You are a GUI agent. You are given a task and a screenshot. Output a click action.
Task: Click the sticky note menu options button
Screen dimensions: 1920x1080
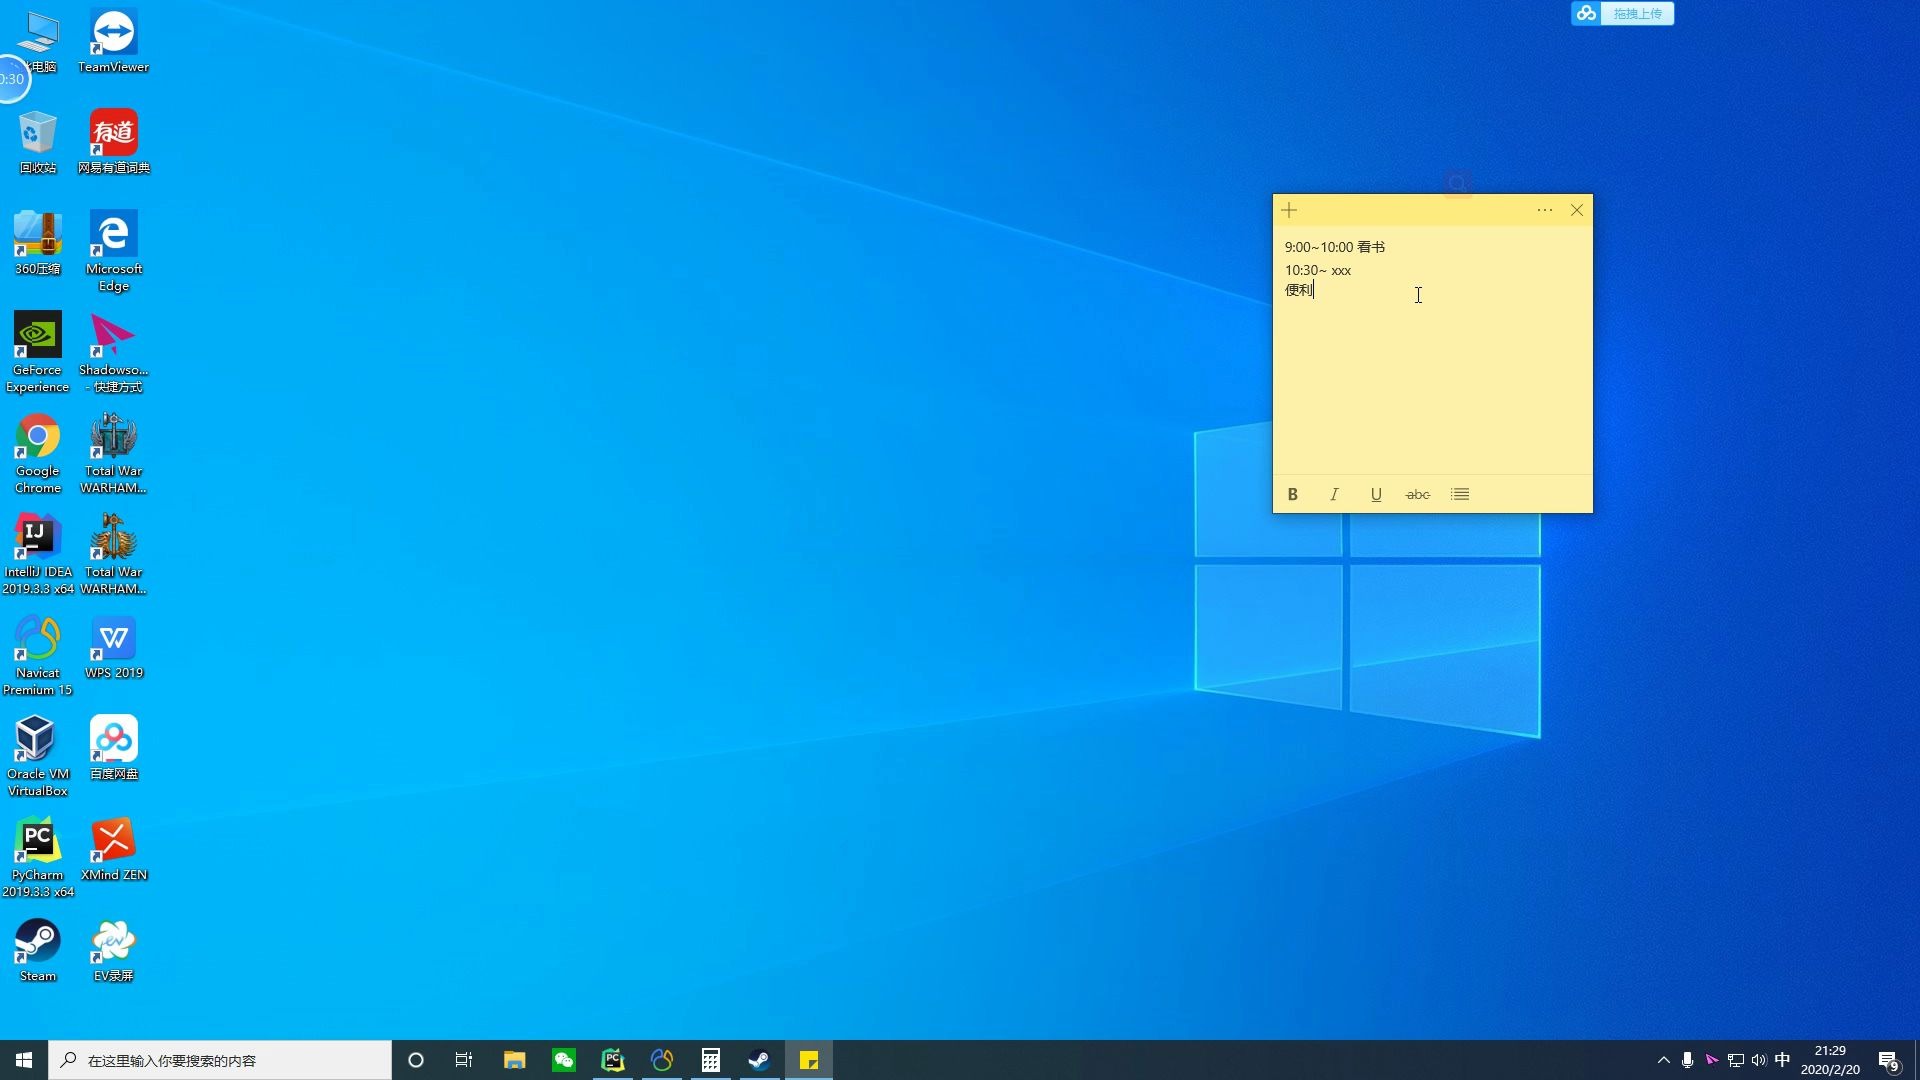(x=1543, y=210)
